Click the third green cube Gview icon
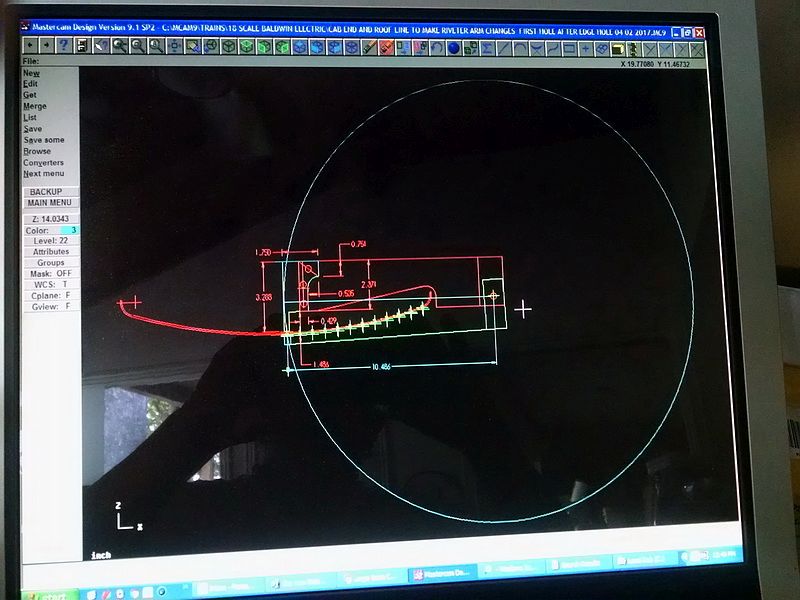Screen dimensions: 800x600 tap(283, 47)
